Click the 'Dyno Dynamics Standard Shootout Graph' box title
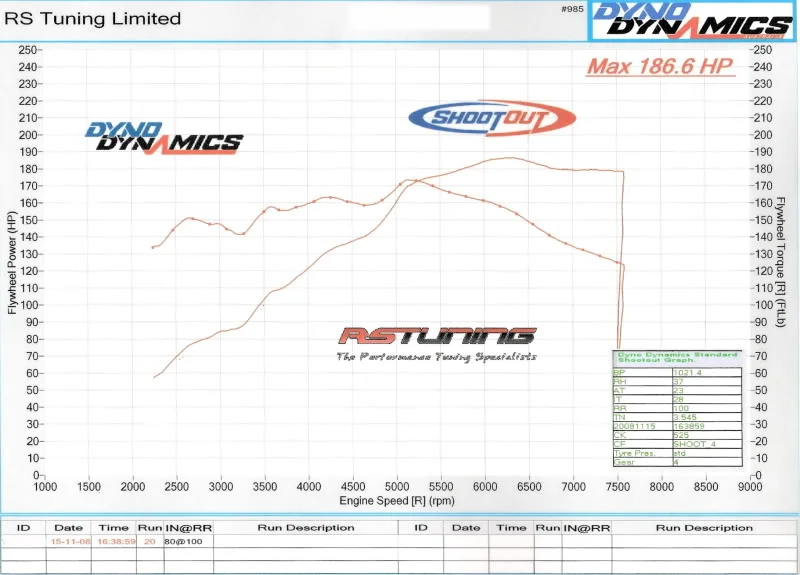Screen dimensions: 800x575 coord(678,357)
